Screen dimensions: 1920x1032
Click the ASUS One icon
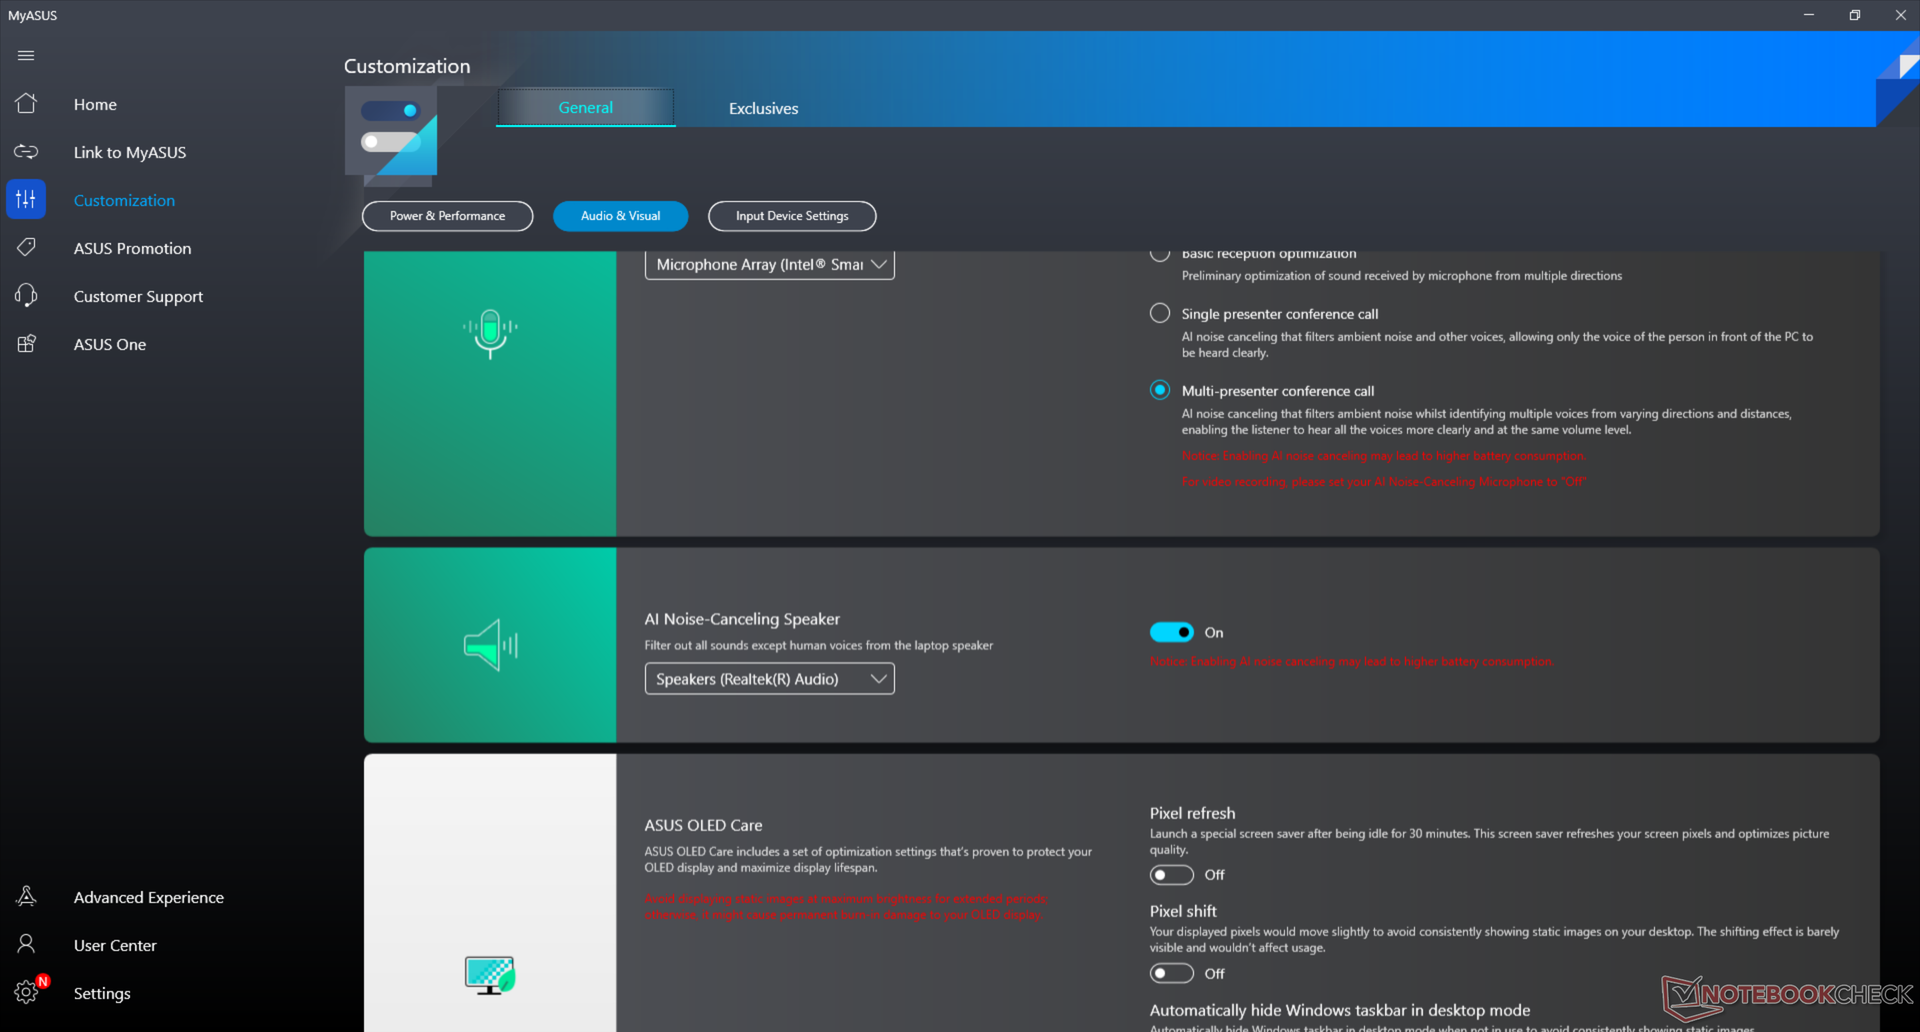click(x=26, y=344)
